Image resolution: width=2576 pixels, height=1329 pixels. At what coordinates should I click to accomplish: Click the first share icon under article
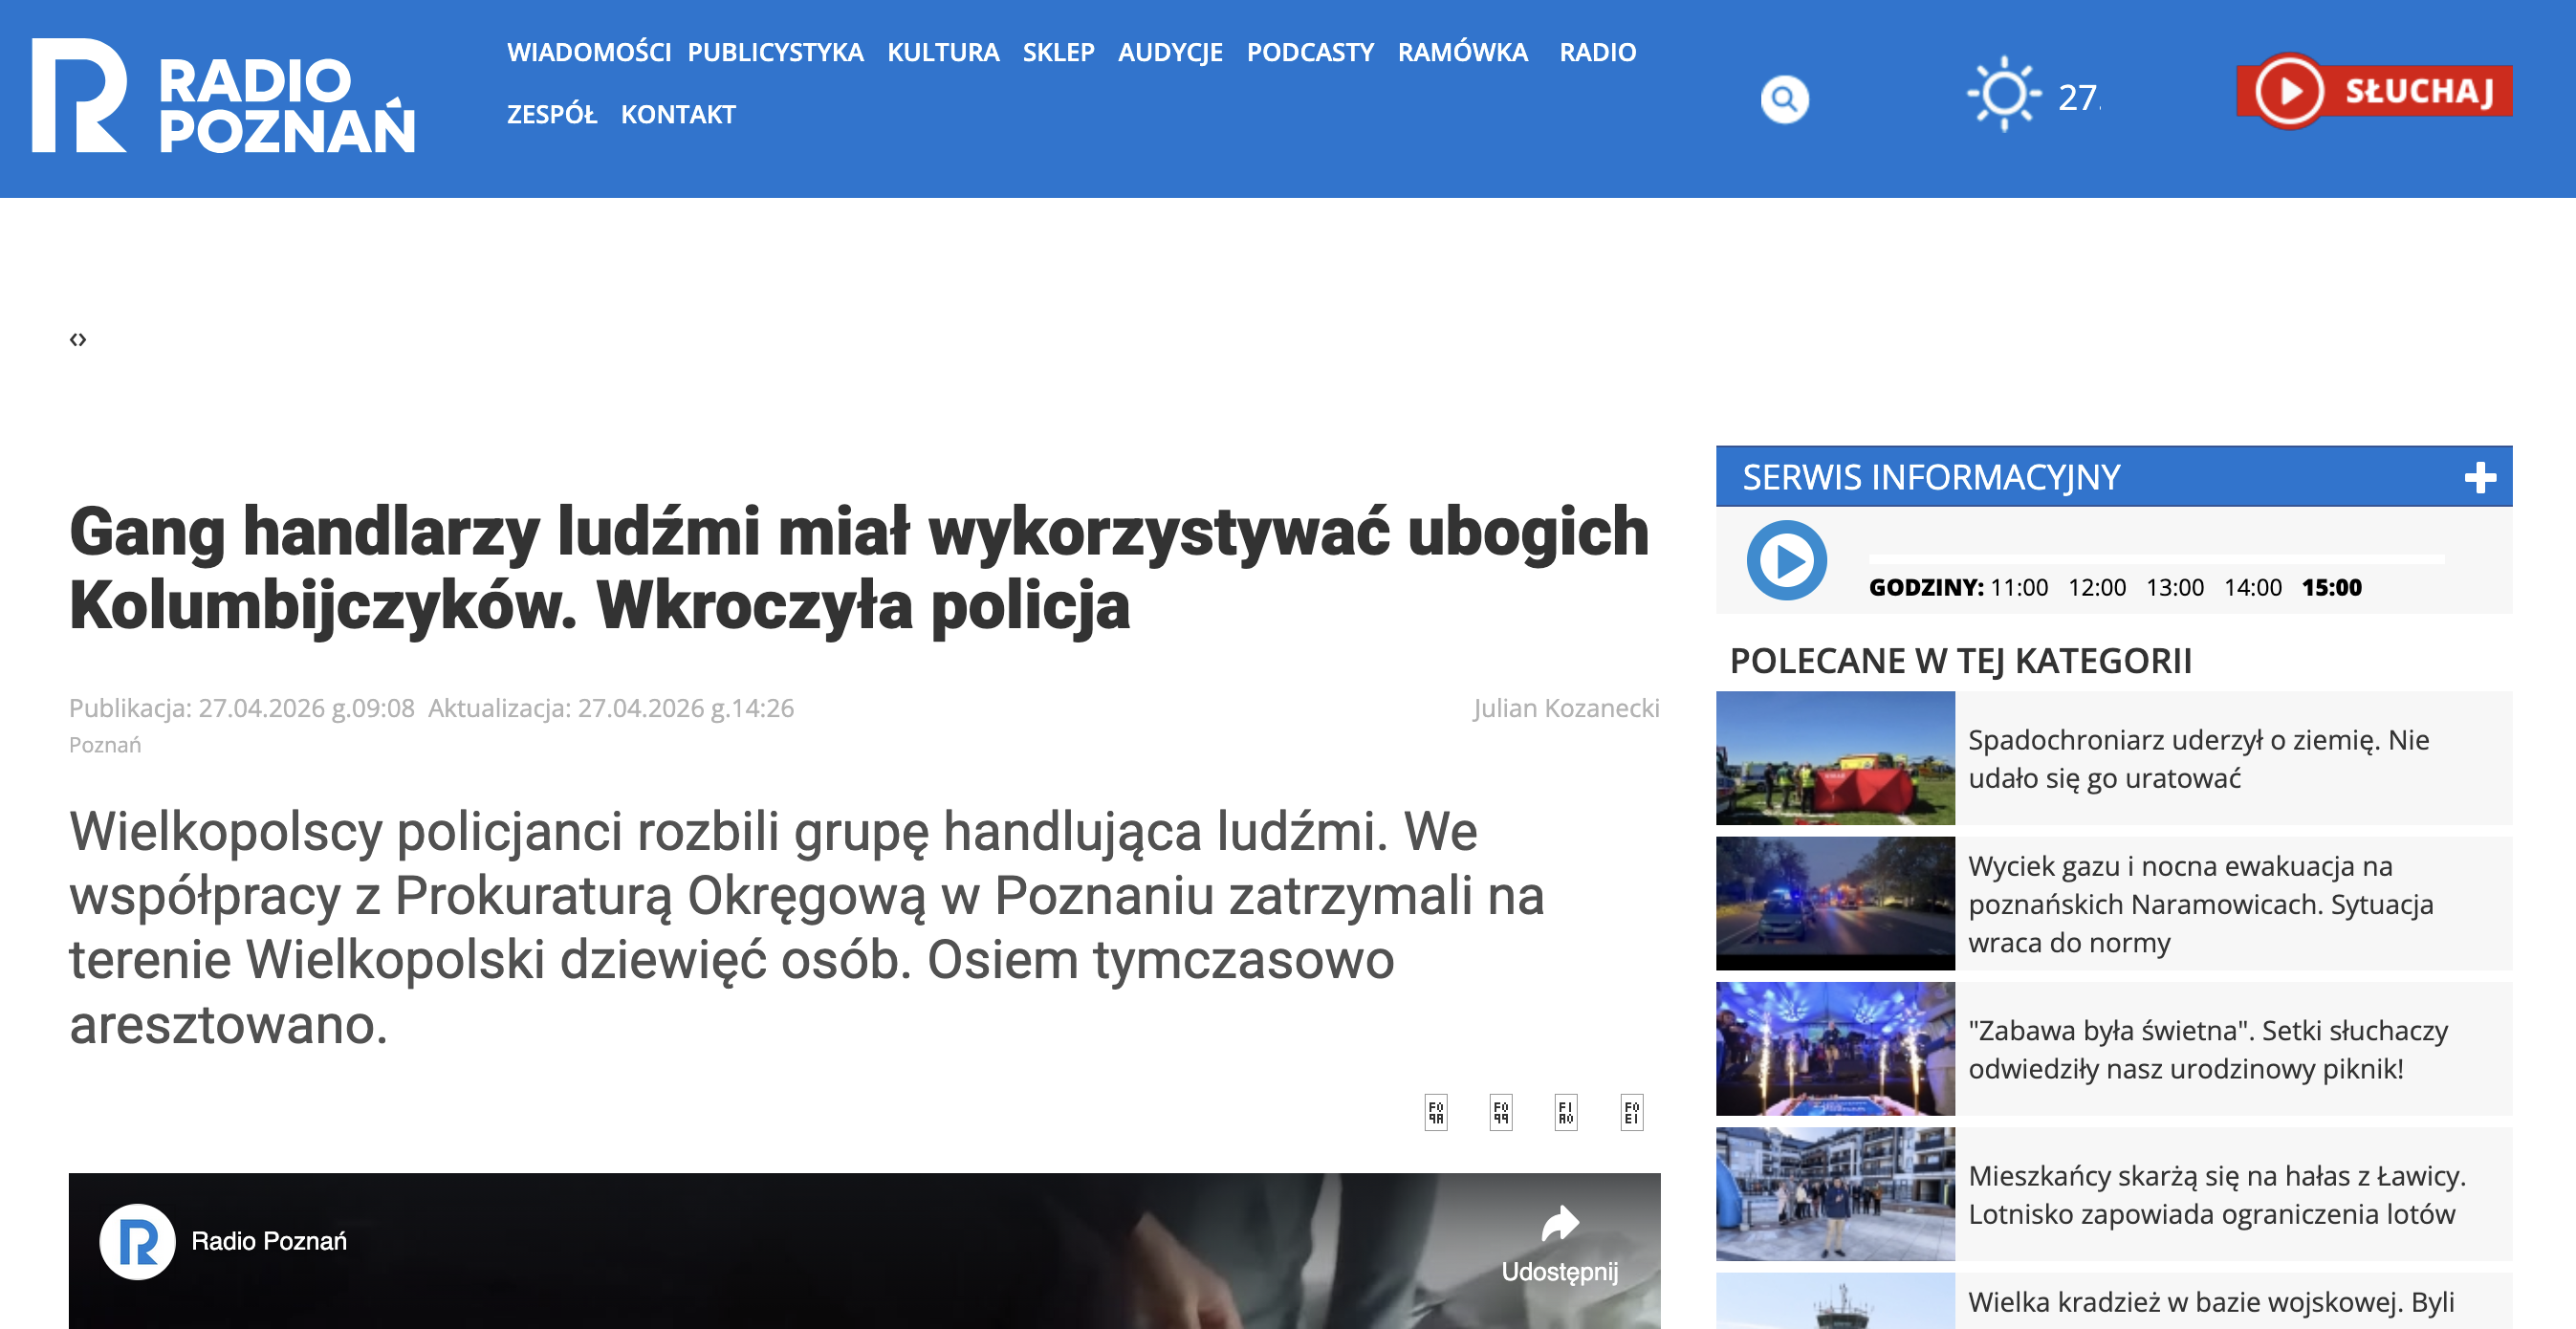click(x=1436, y=1111)
